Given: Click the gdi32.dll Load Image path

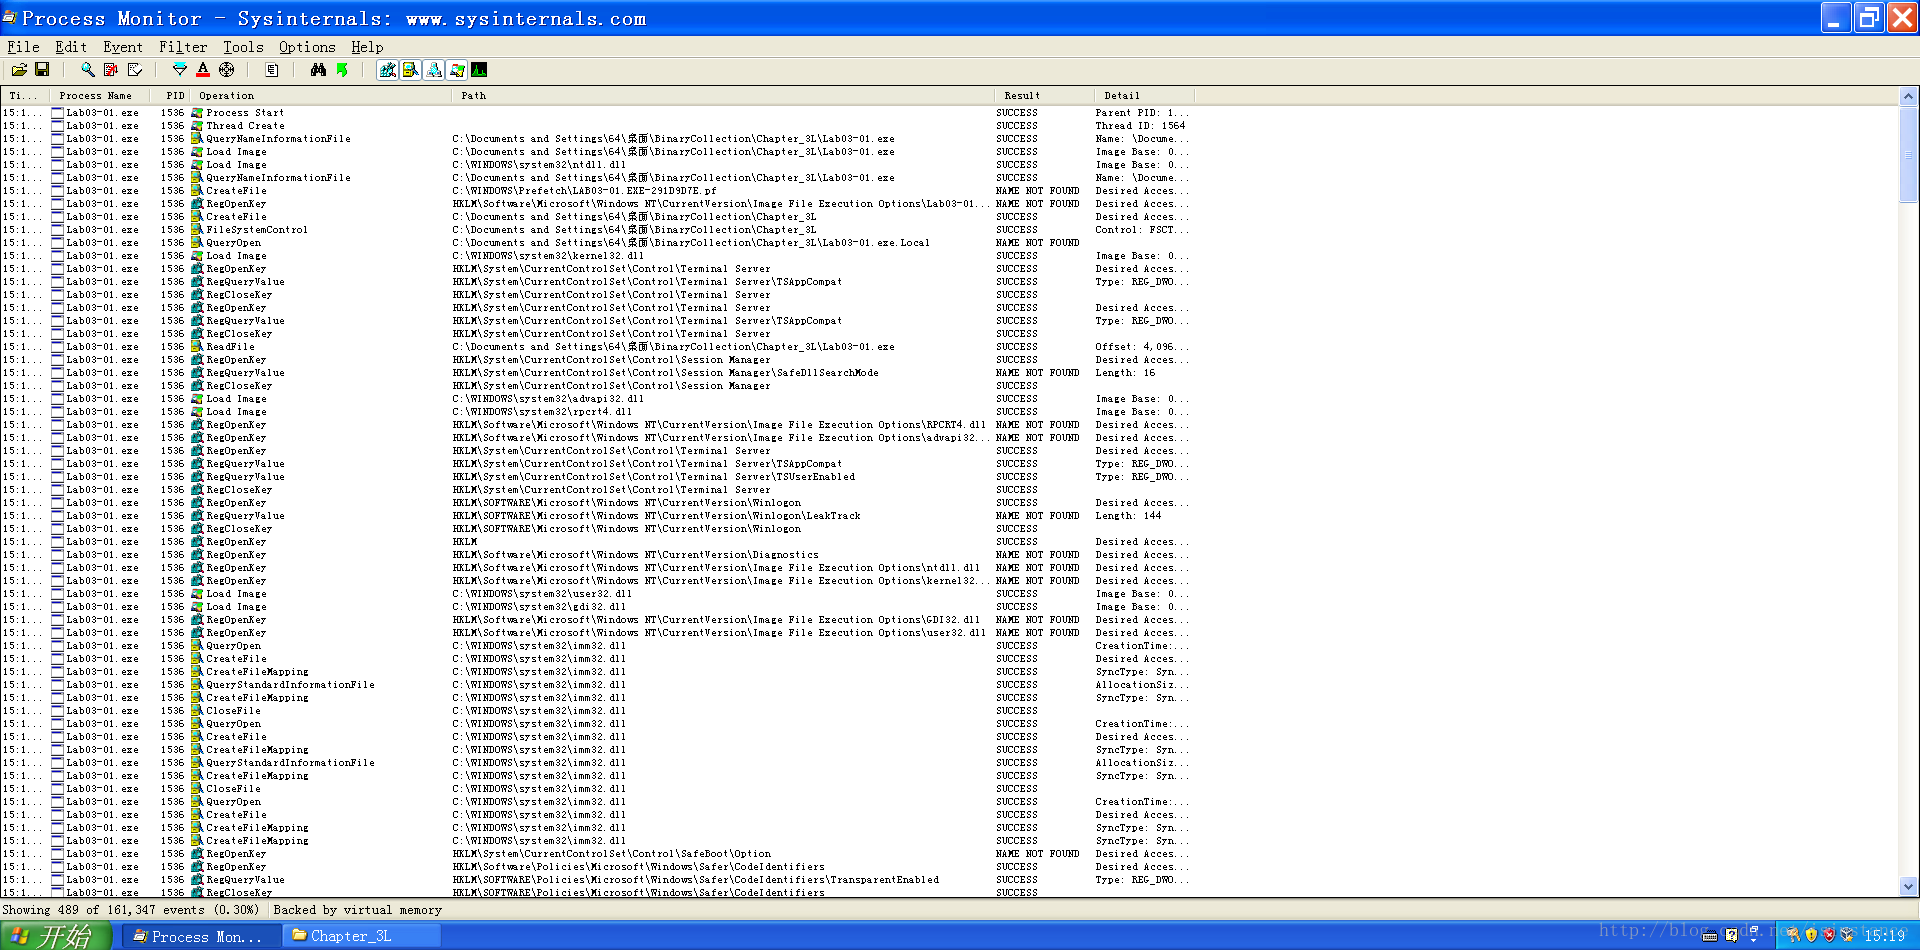Looking at the screenshot, I should pos(539,607).
